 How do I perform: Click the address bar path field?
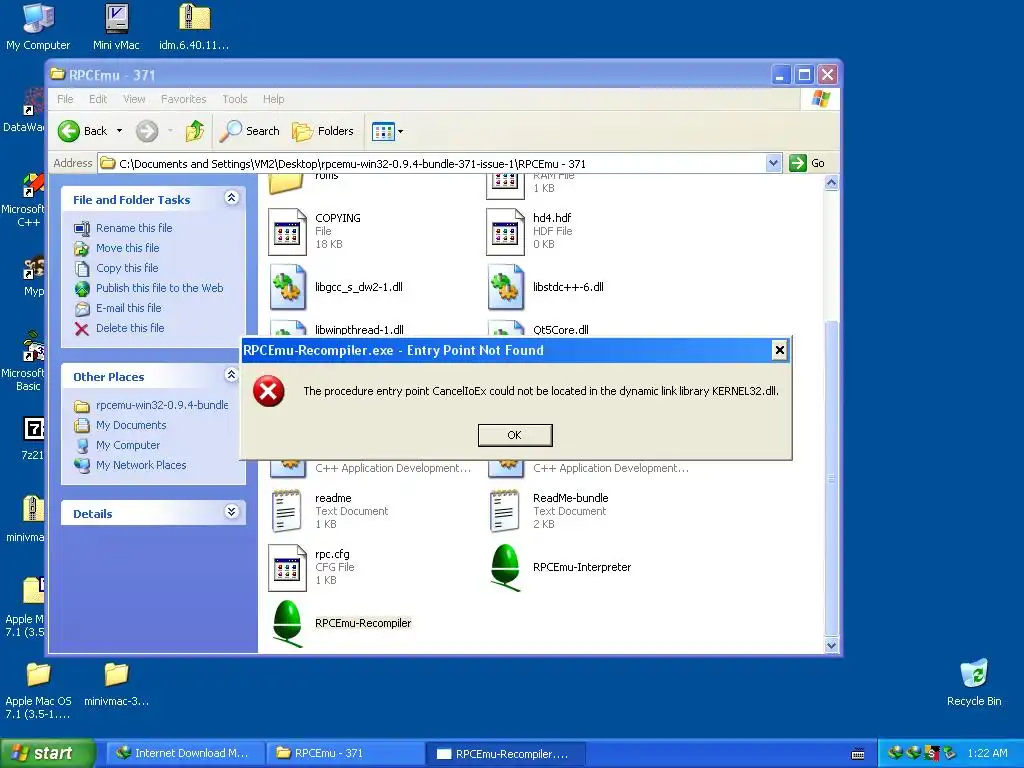(x=431, y=163)
